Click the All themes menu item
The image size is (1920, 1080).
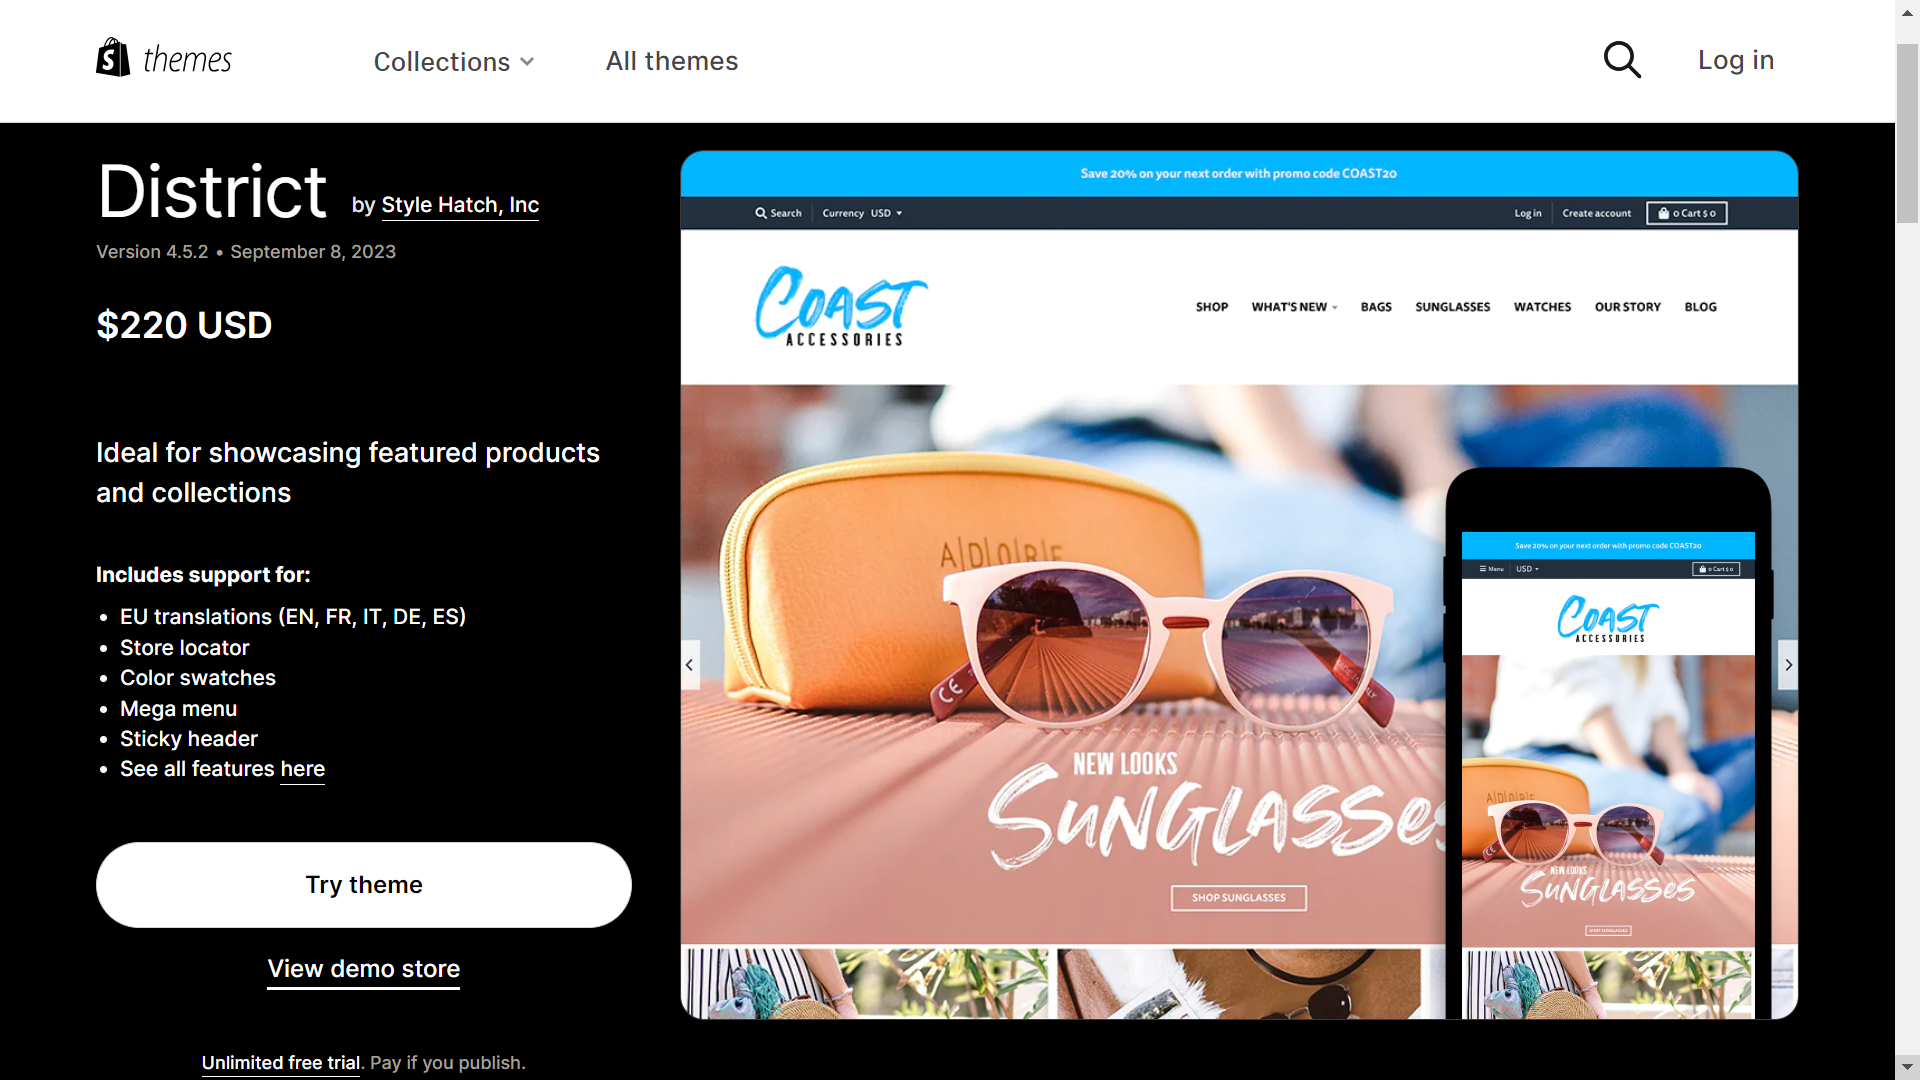[671, 59]
